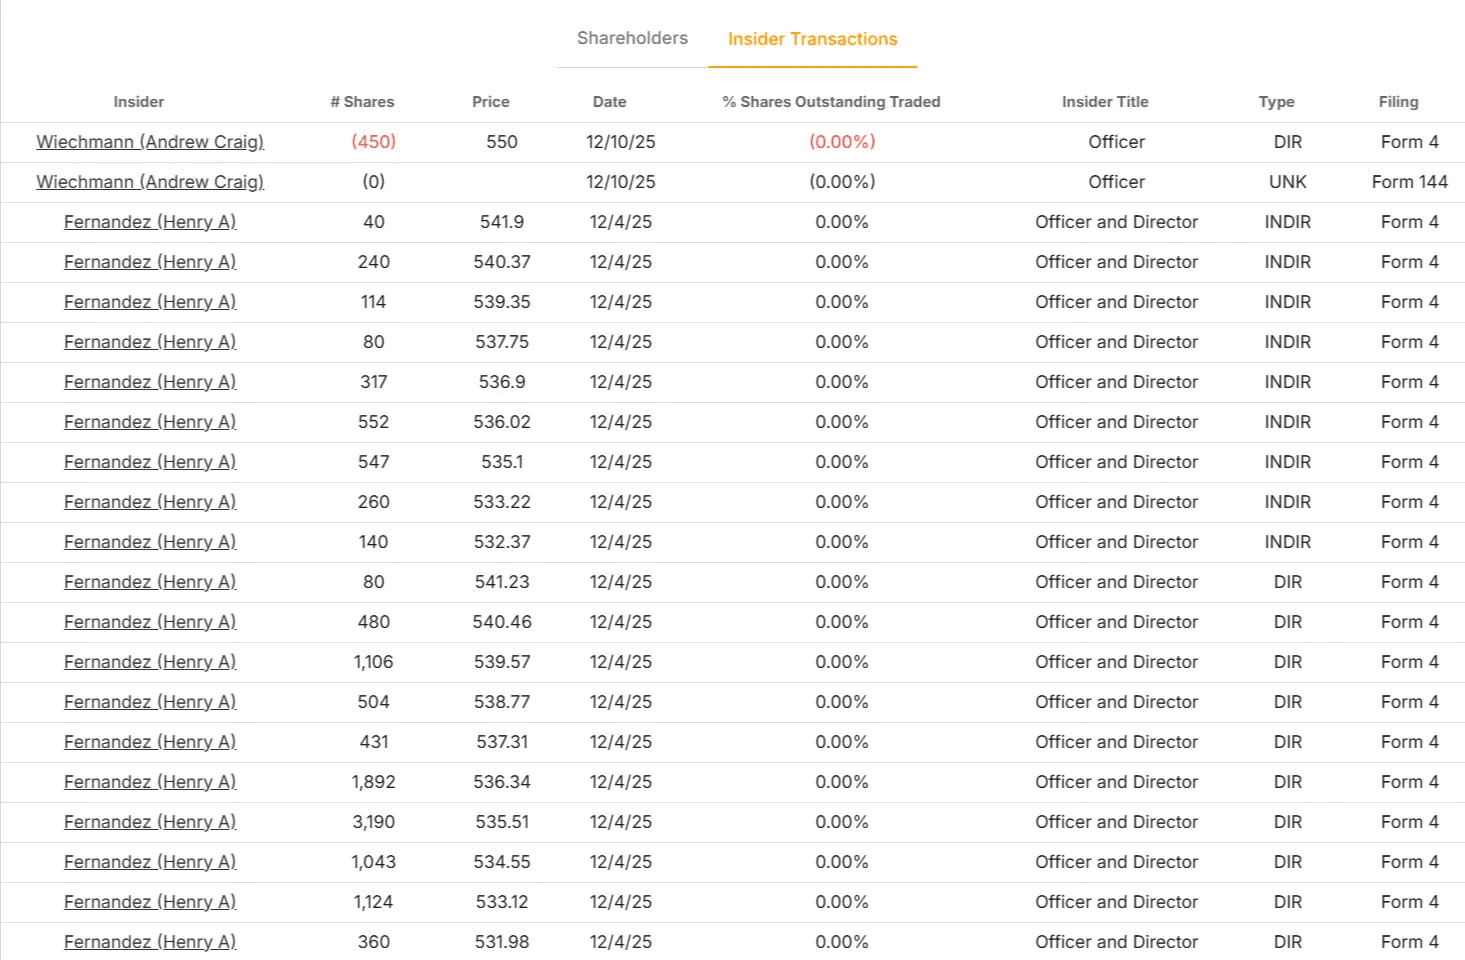Select the Insider Transactions tab
Viewport: 1465px width, 960px height.
(812, 39)
